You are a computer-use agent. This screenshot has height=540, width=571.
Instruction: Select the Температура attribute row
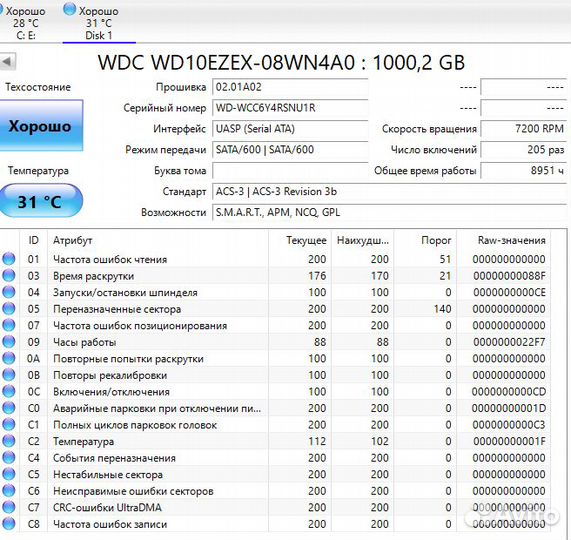click(275, 441)
